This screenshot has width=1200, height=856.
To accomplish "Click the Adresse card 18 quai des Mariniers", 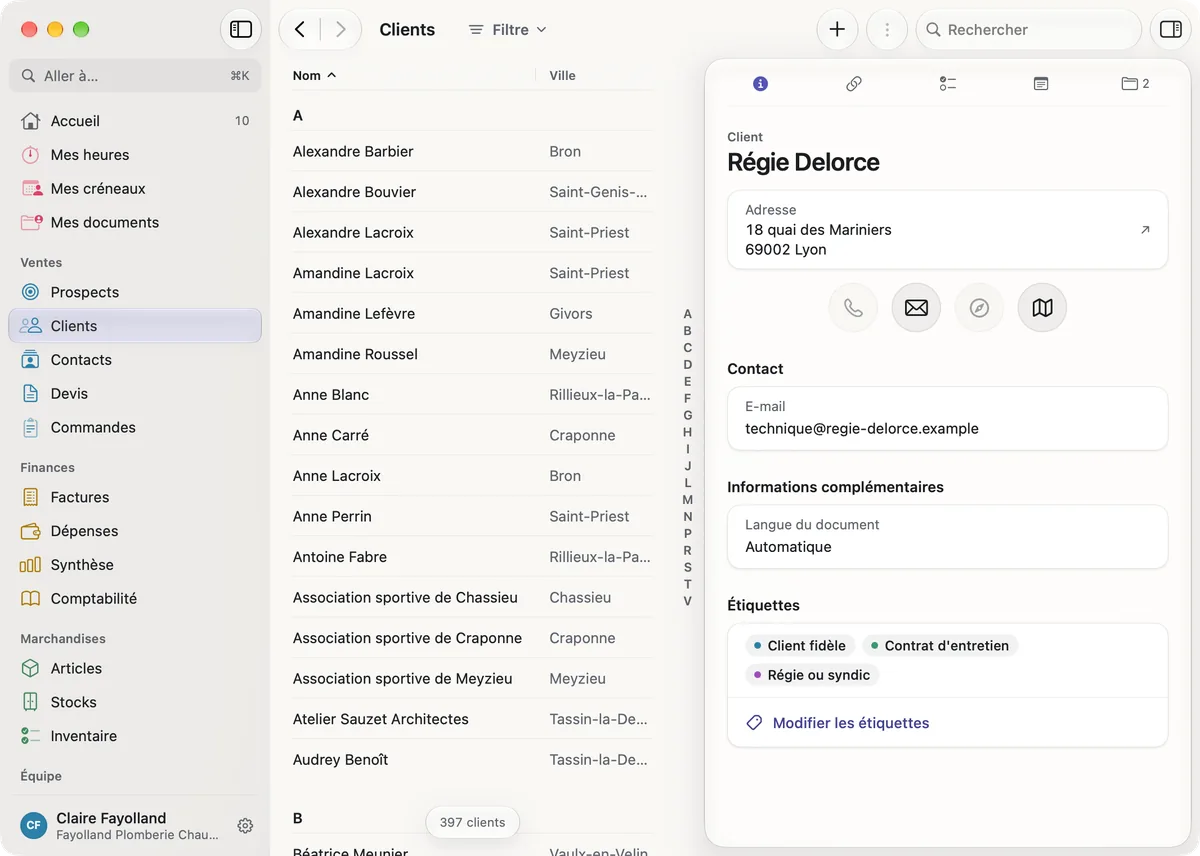I will pyautogui.click(x=948, y=230).
